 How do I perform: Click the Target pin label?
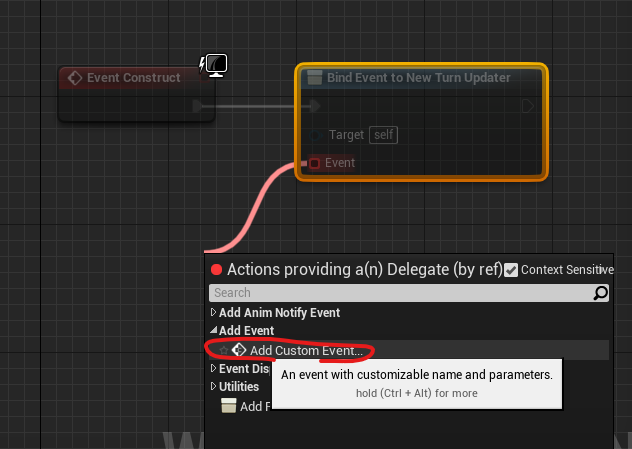346,135
